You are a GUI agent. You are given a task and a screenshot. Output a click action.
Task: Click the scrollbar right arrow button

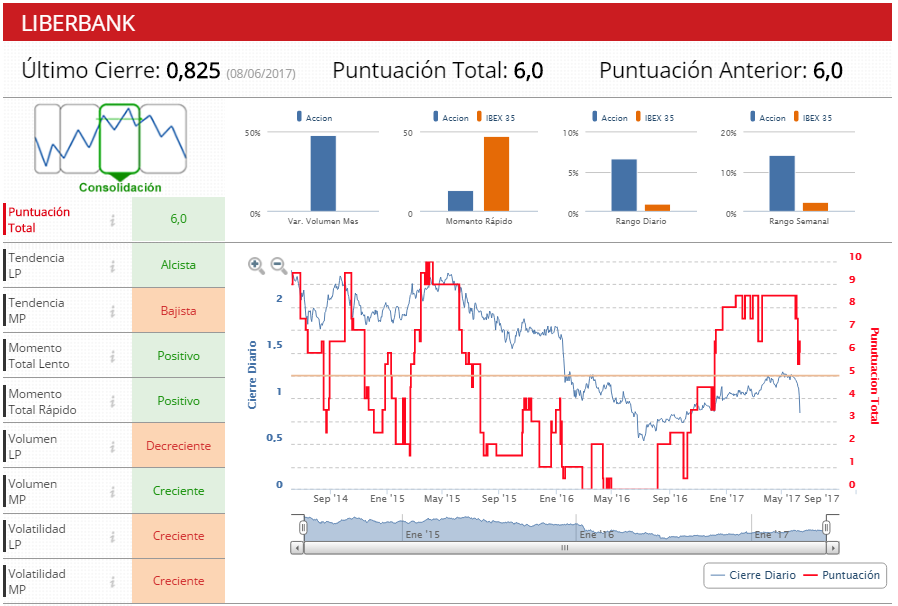[833, 548]
